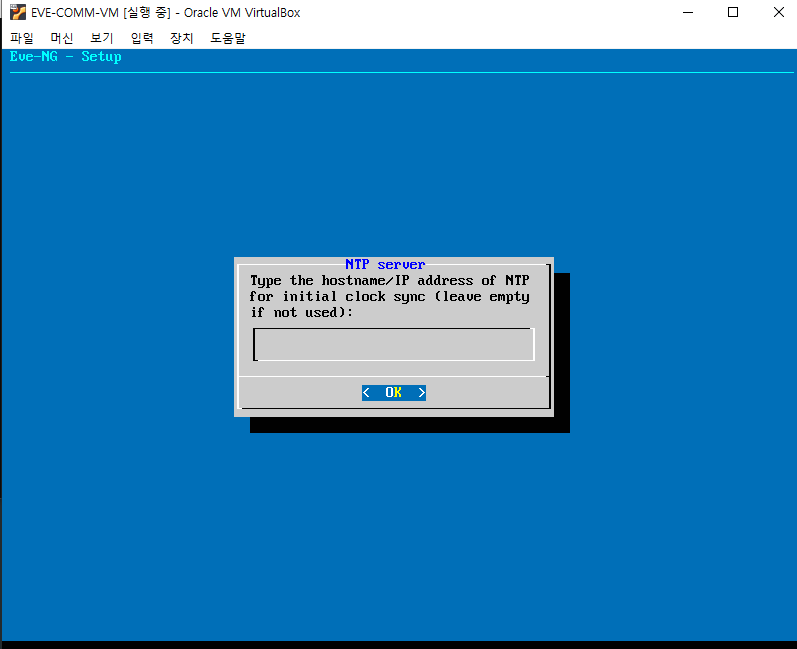Viewport: 797px width, 649px height.
Task: Click the 'NTP server' dialog title
Action: pyautogui.click(x=385, y=264)
